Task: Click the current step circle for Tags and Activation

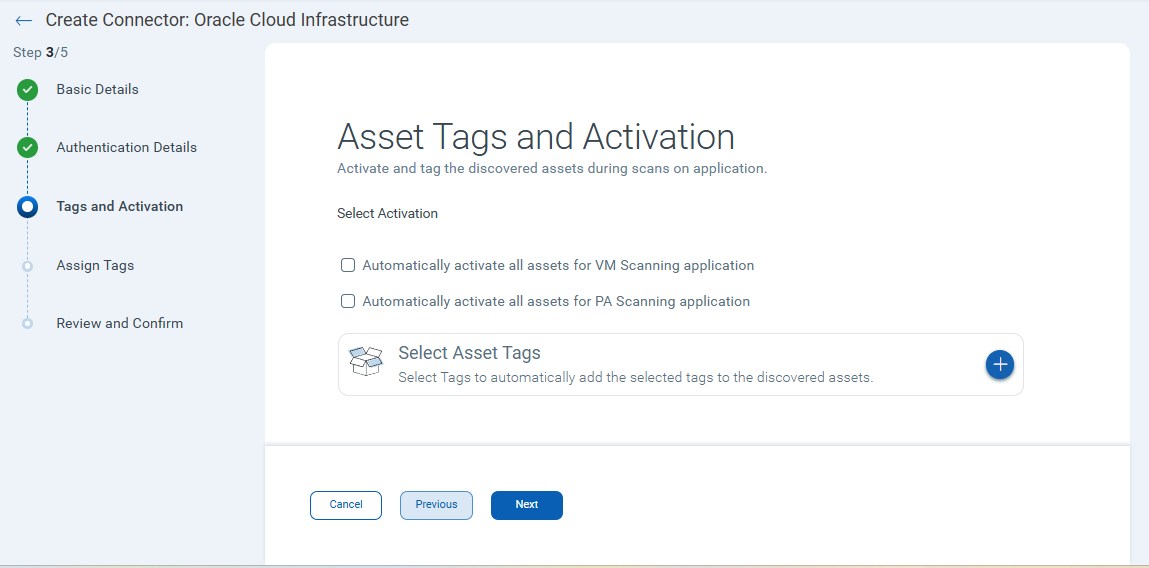Action: click(27, 207)
